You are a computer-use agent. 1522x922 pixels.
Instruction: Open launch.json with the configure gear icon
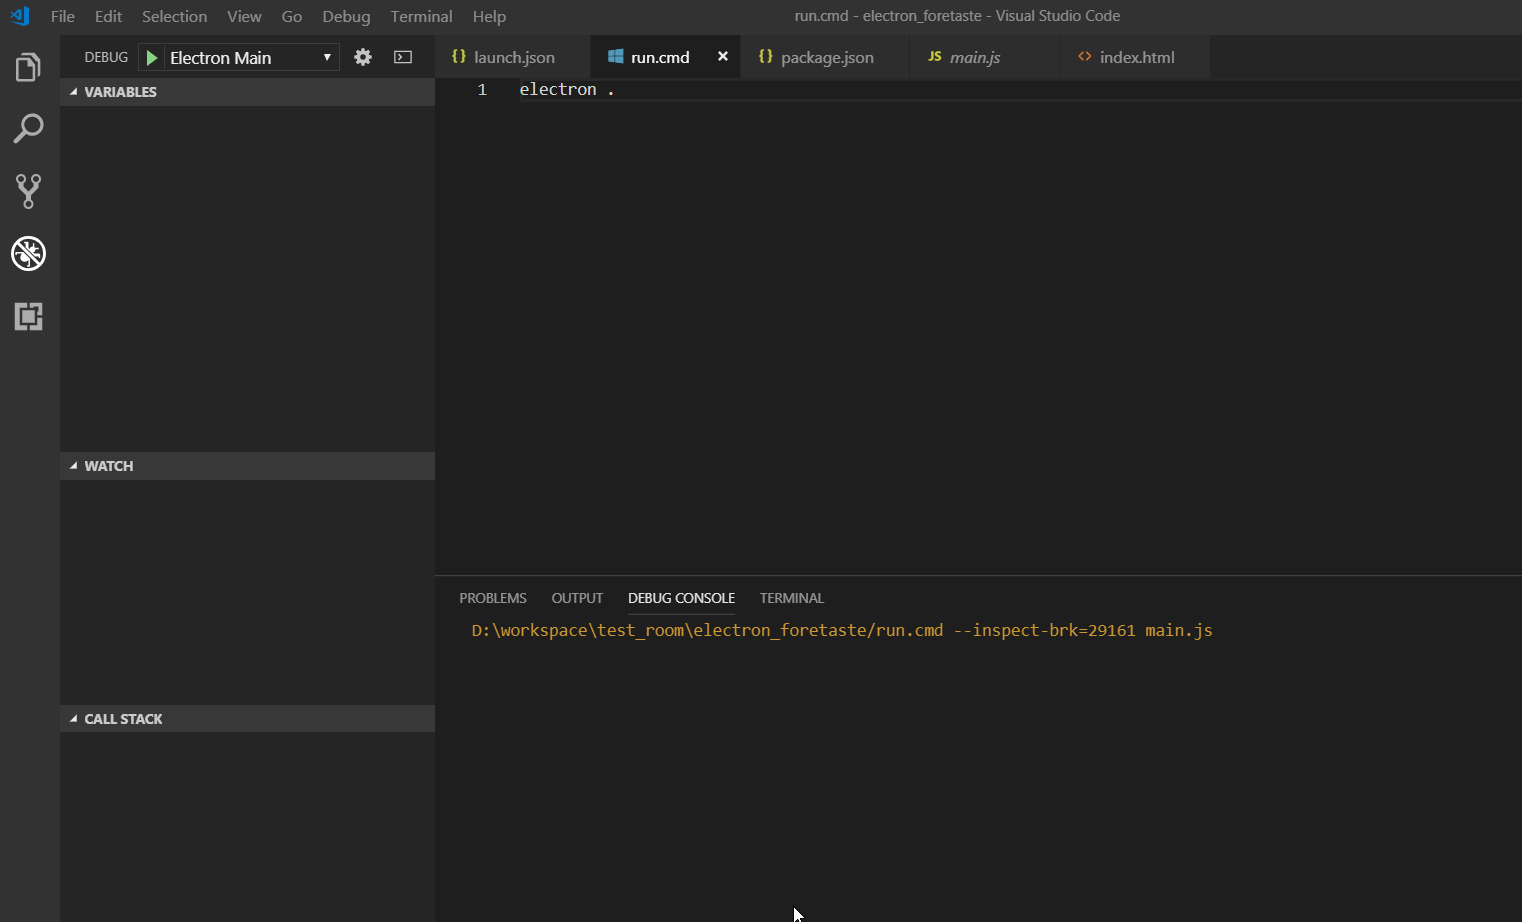[x=362, y=57]
